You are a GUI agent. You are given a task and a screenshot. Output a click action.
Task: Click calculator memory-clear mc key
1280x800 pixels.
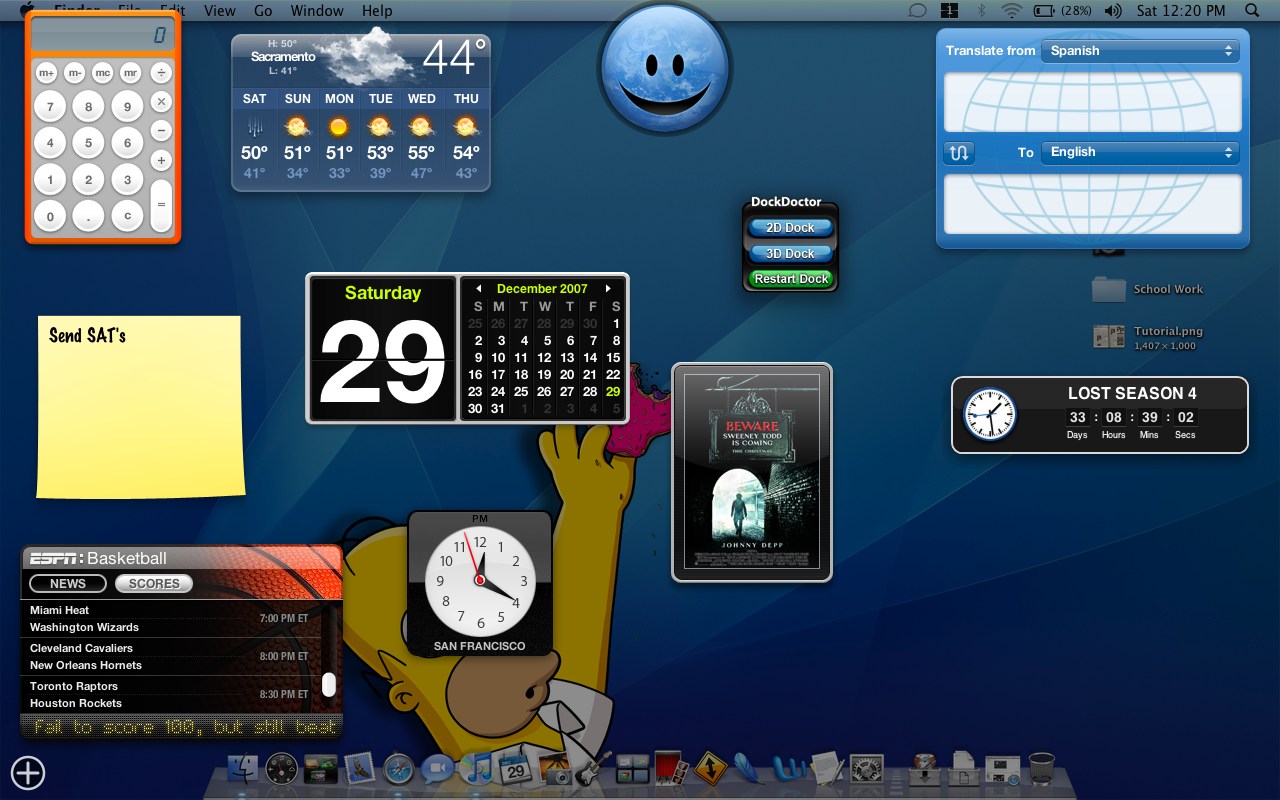[x=103, y=73]
